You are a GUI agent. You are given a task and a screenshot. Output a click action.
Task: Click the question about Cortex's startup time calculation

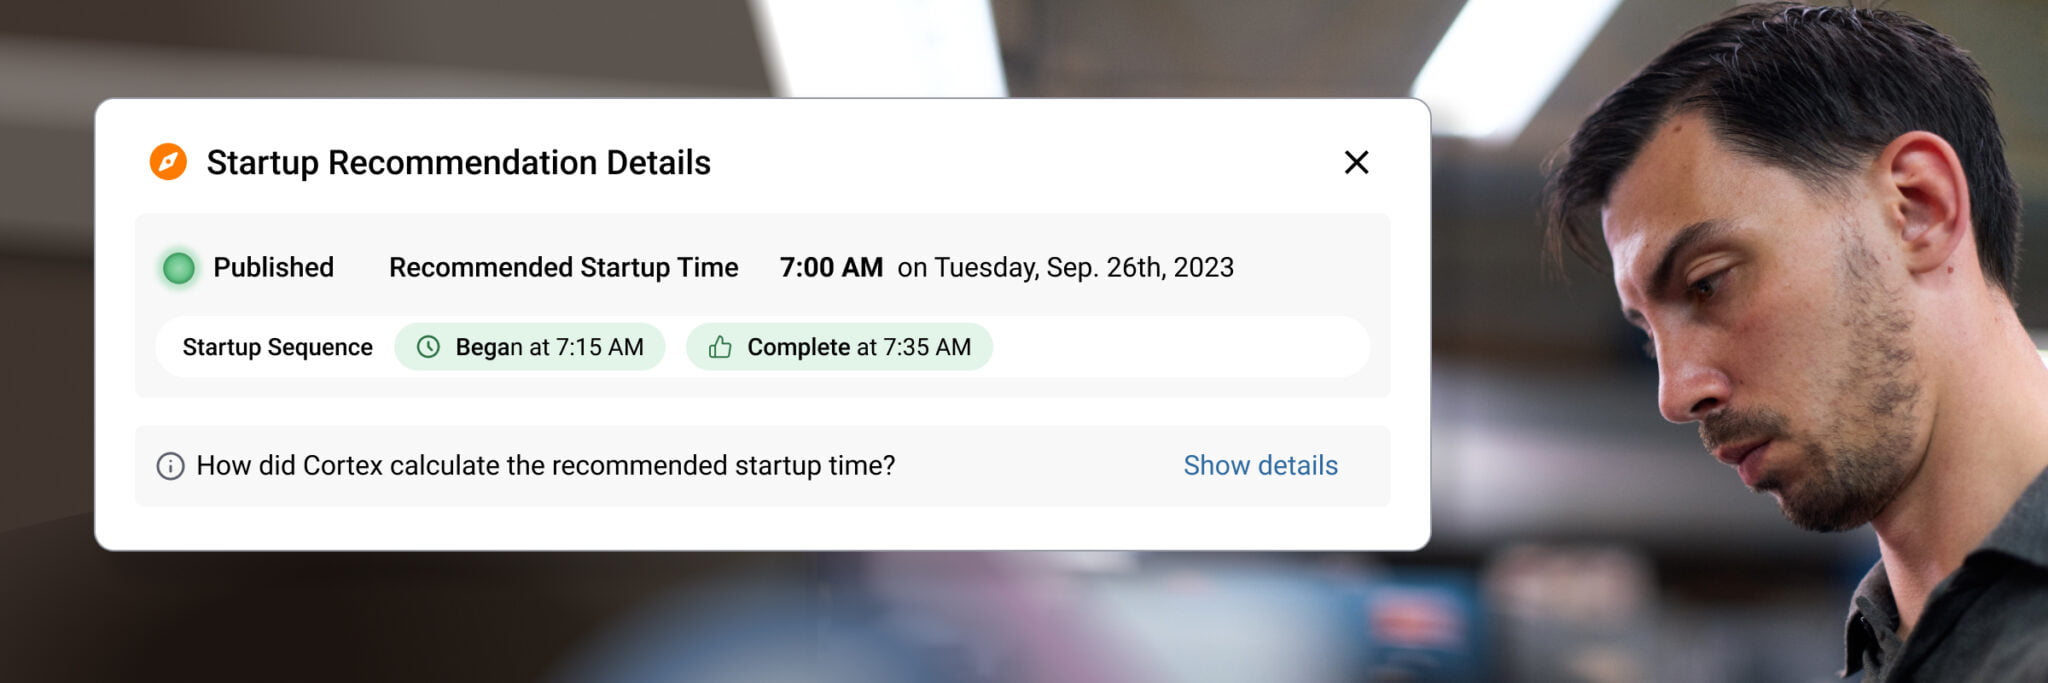(545, 466)
